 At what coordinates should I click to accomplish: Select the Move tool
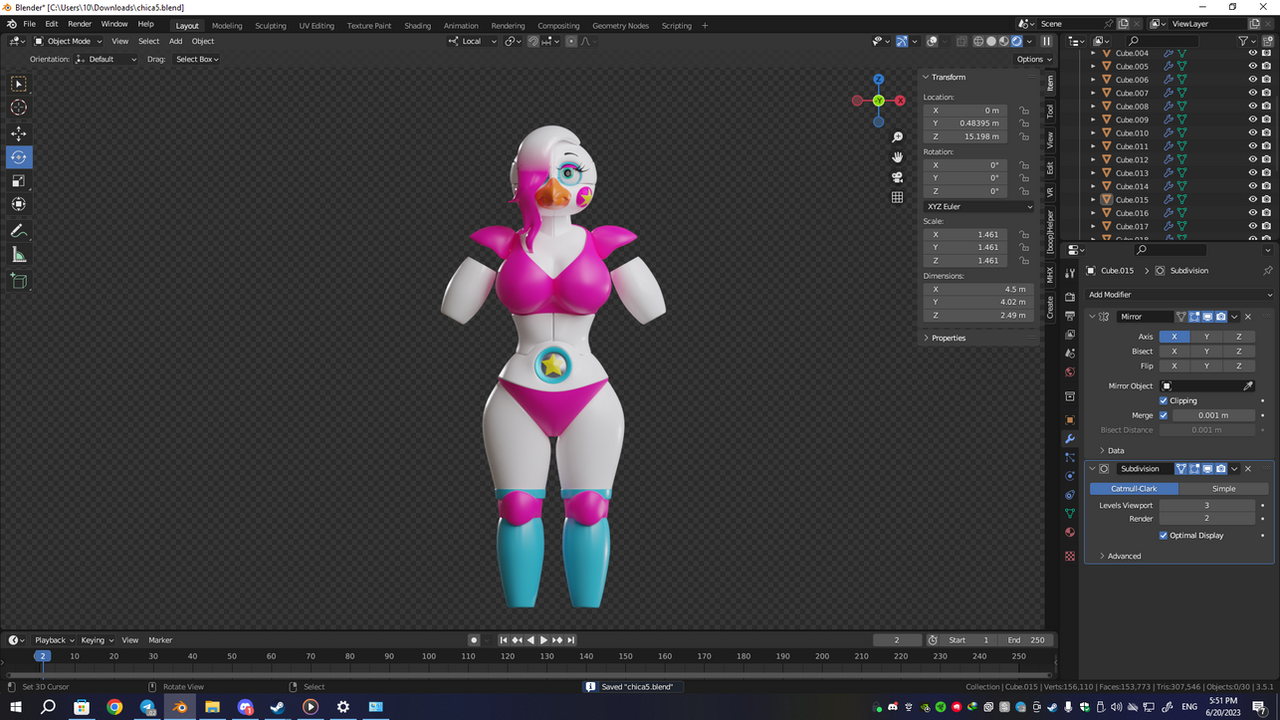[x=19, y=133]
